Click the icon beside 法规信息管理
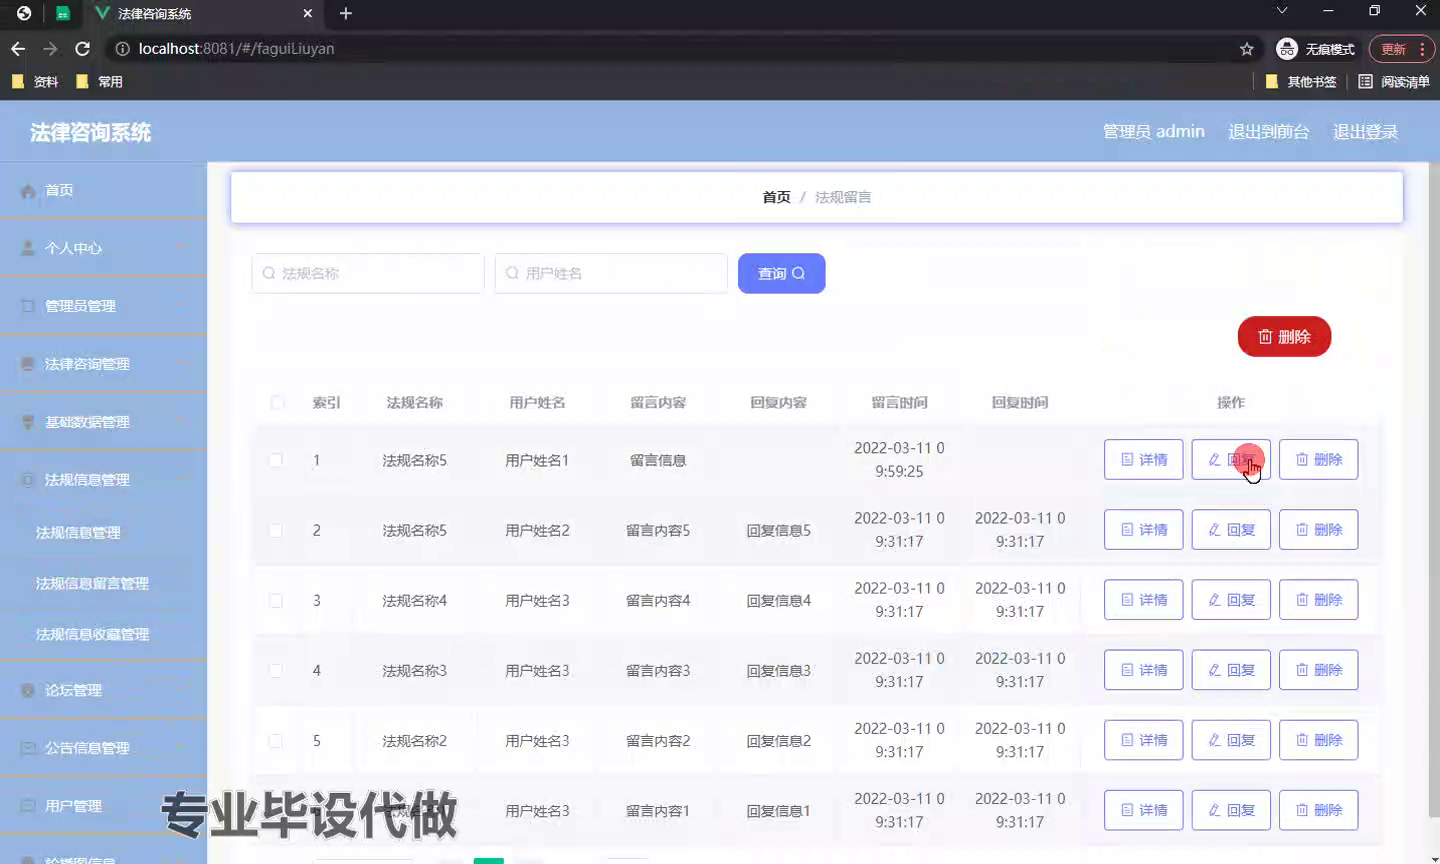Screen dimensions: 1440x864 pos(28,480)
